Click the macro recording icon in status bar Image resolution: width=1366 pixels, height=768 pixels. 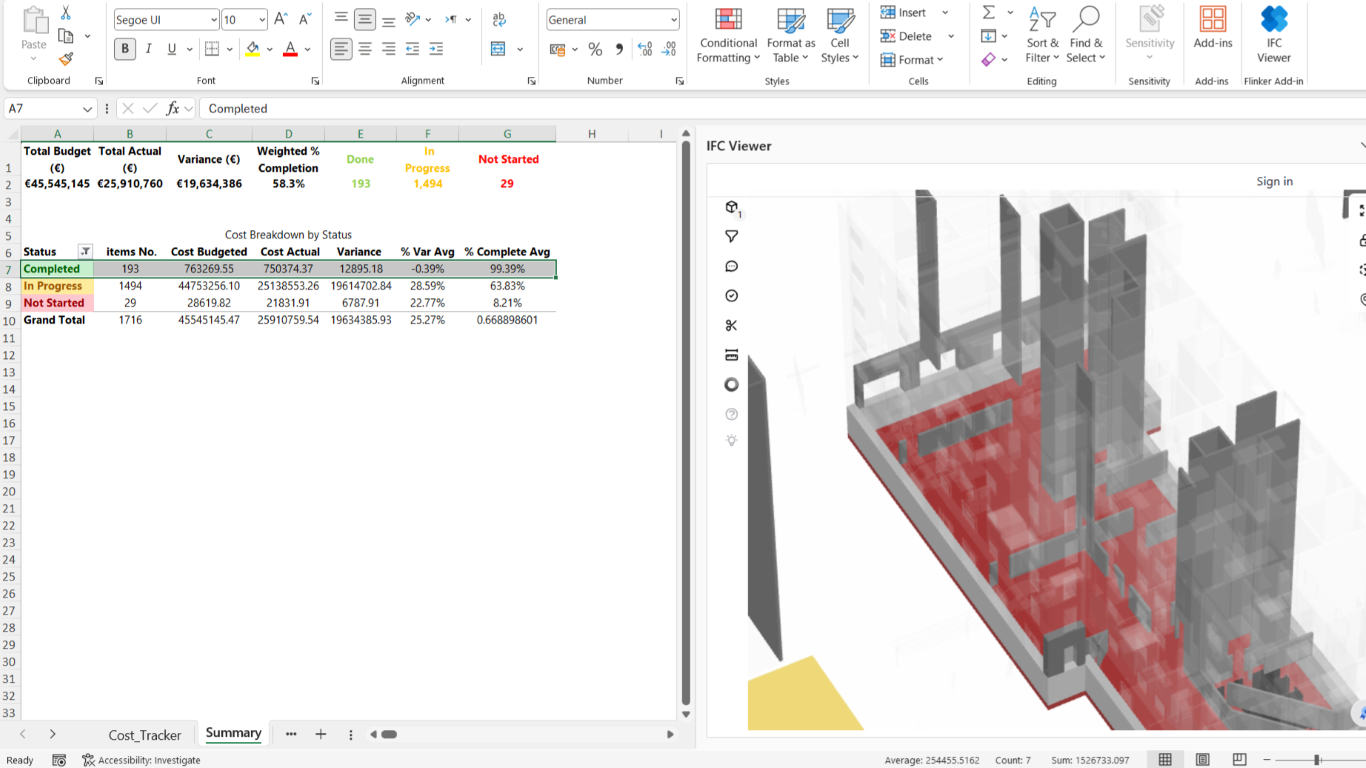tap(59, 760)
